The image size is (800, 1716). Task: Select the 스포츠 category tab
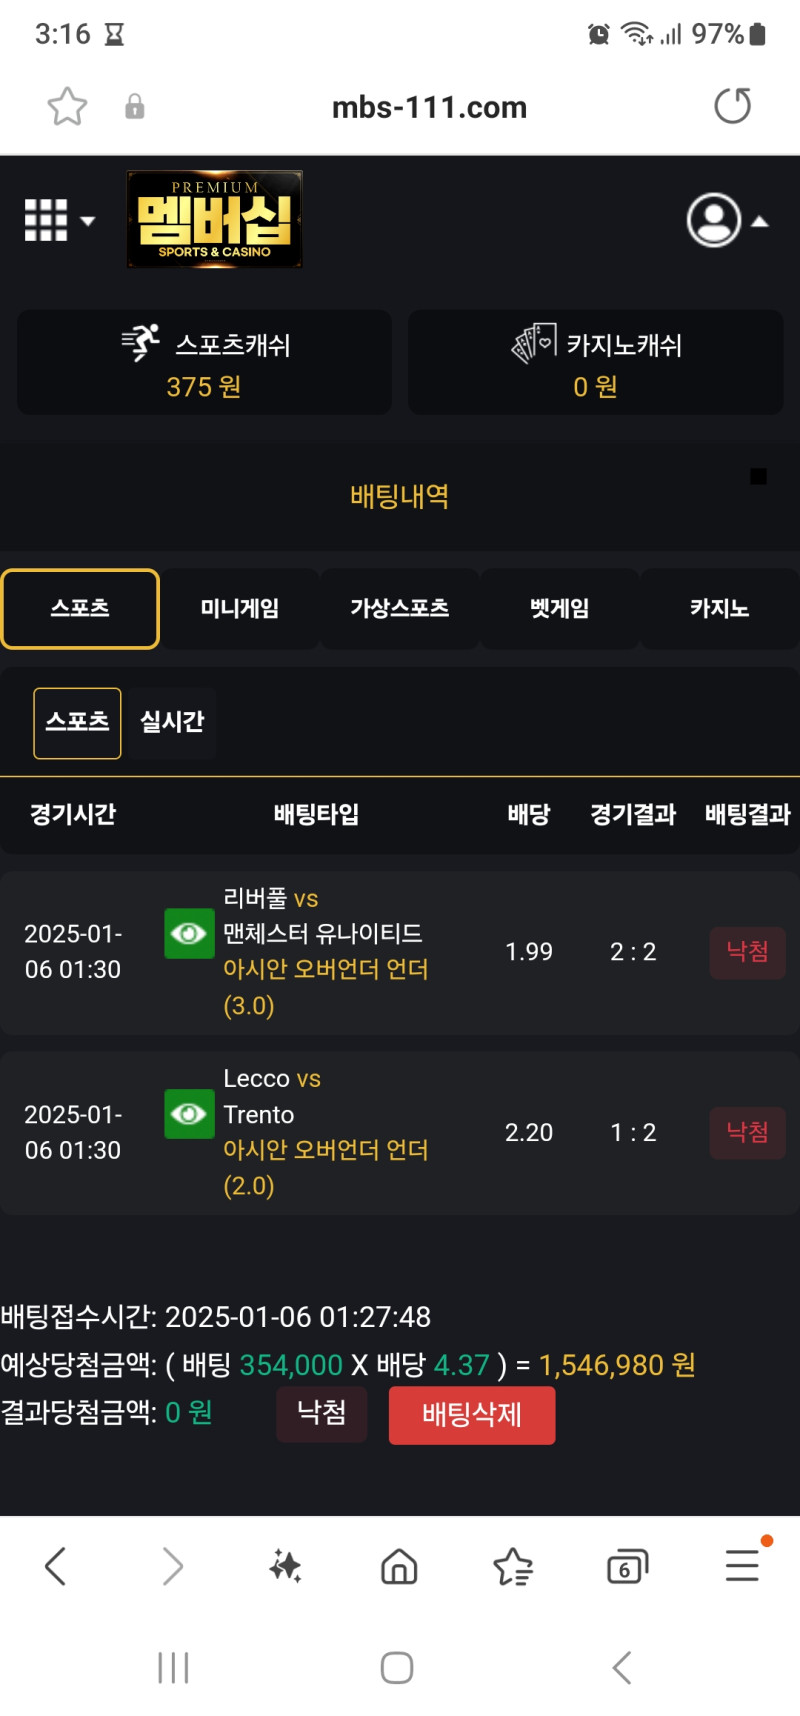80,609
